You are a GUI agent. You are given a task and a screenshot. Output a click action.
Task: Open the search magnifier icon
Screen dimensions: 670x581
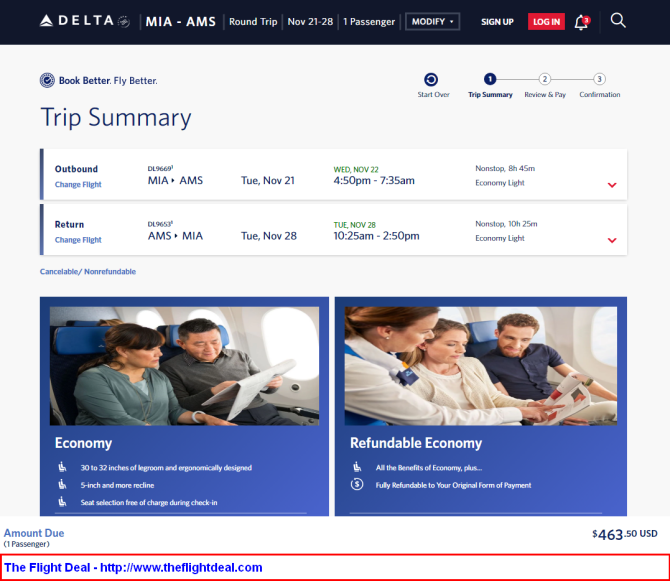pyautogui.click(x=618, y=21)
